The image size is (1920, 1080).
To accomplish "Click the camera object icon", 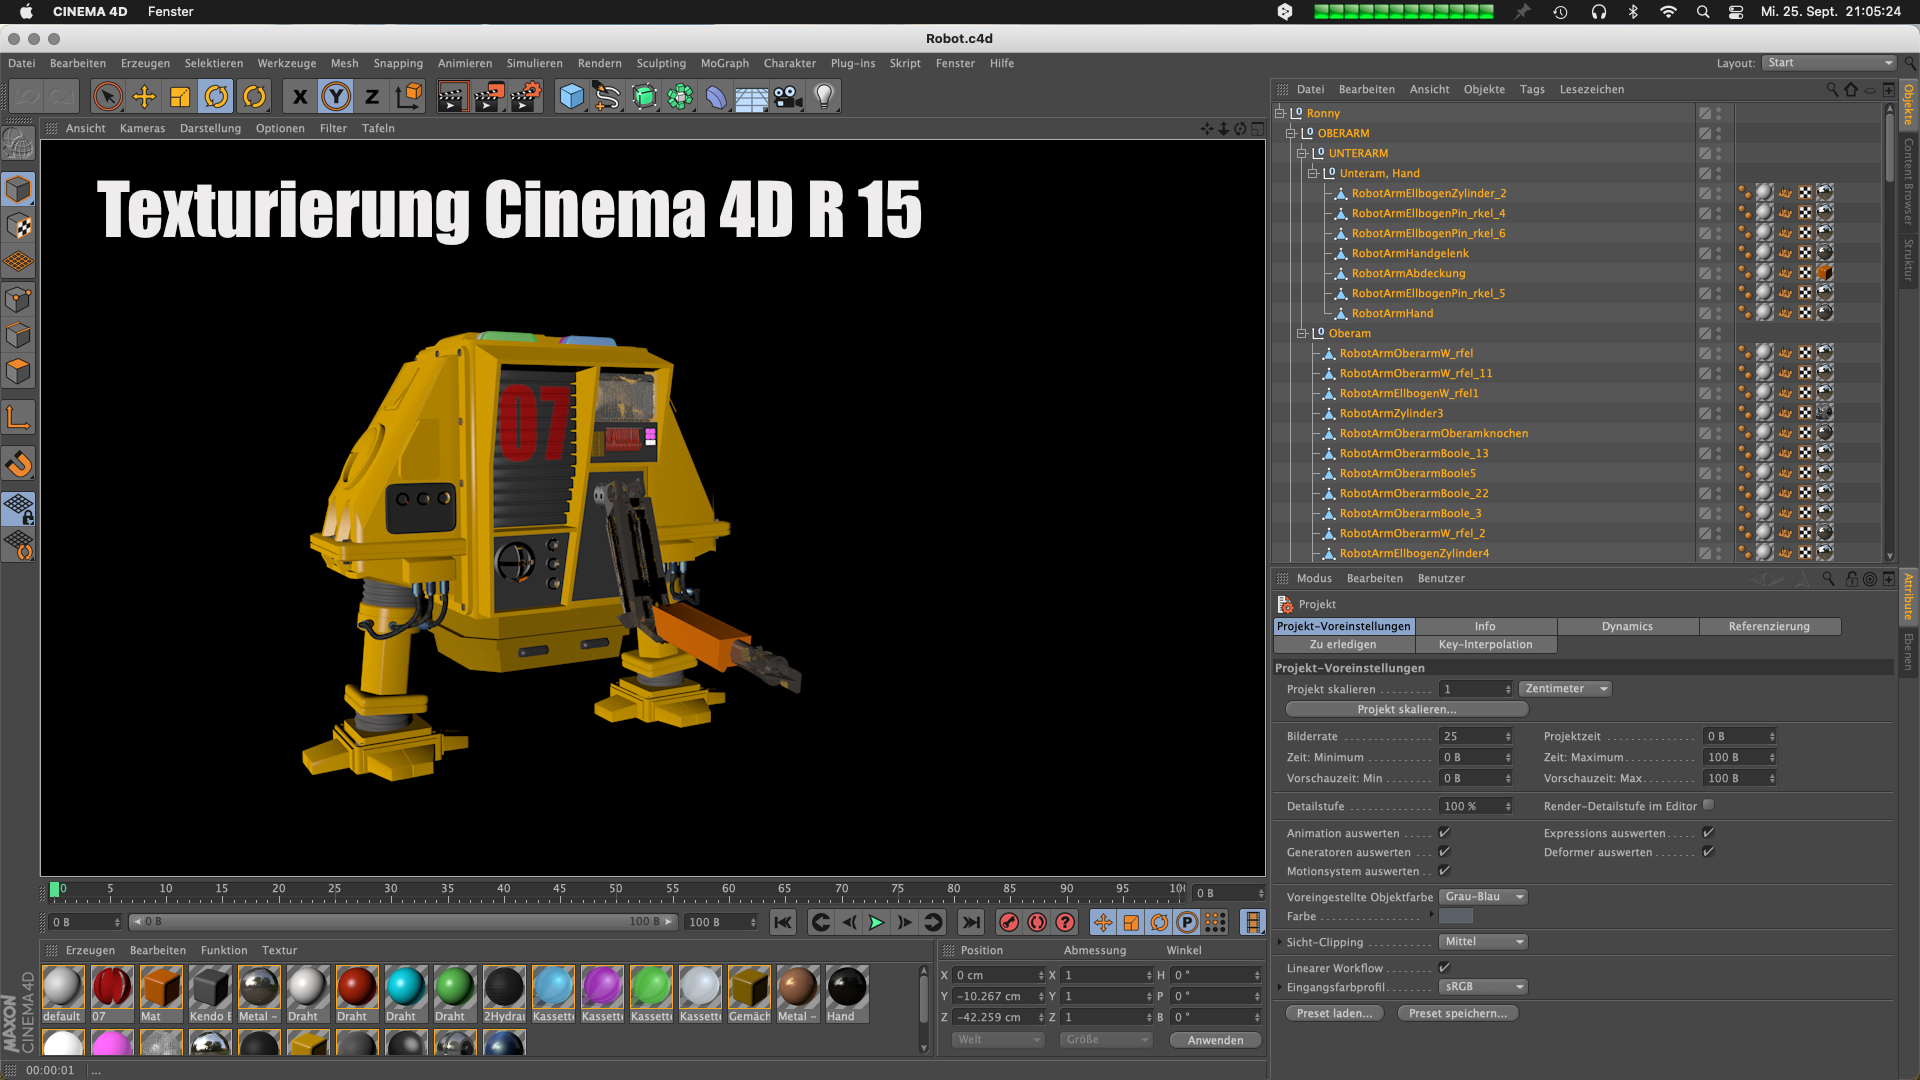I will coord(788,97).
